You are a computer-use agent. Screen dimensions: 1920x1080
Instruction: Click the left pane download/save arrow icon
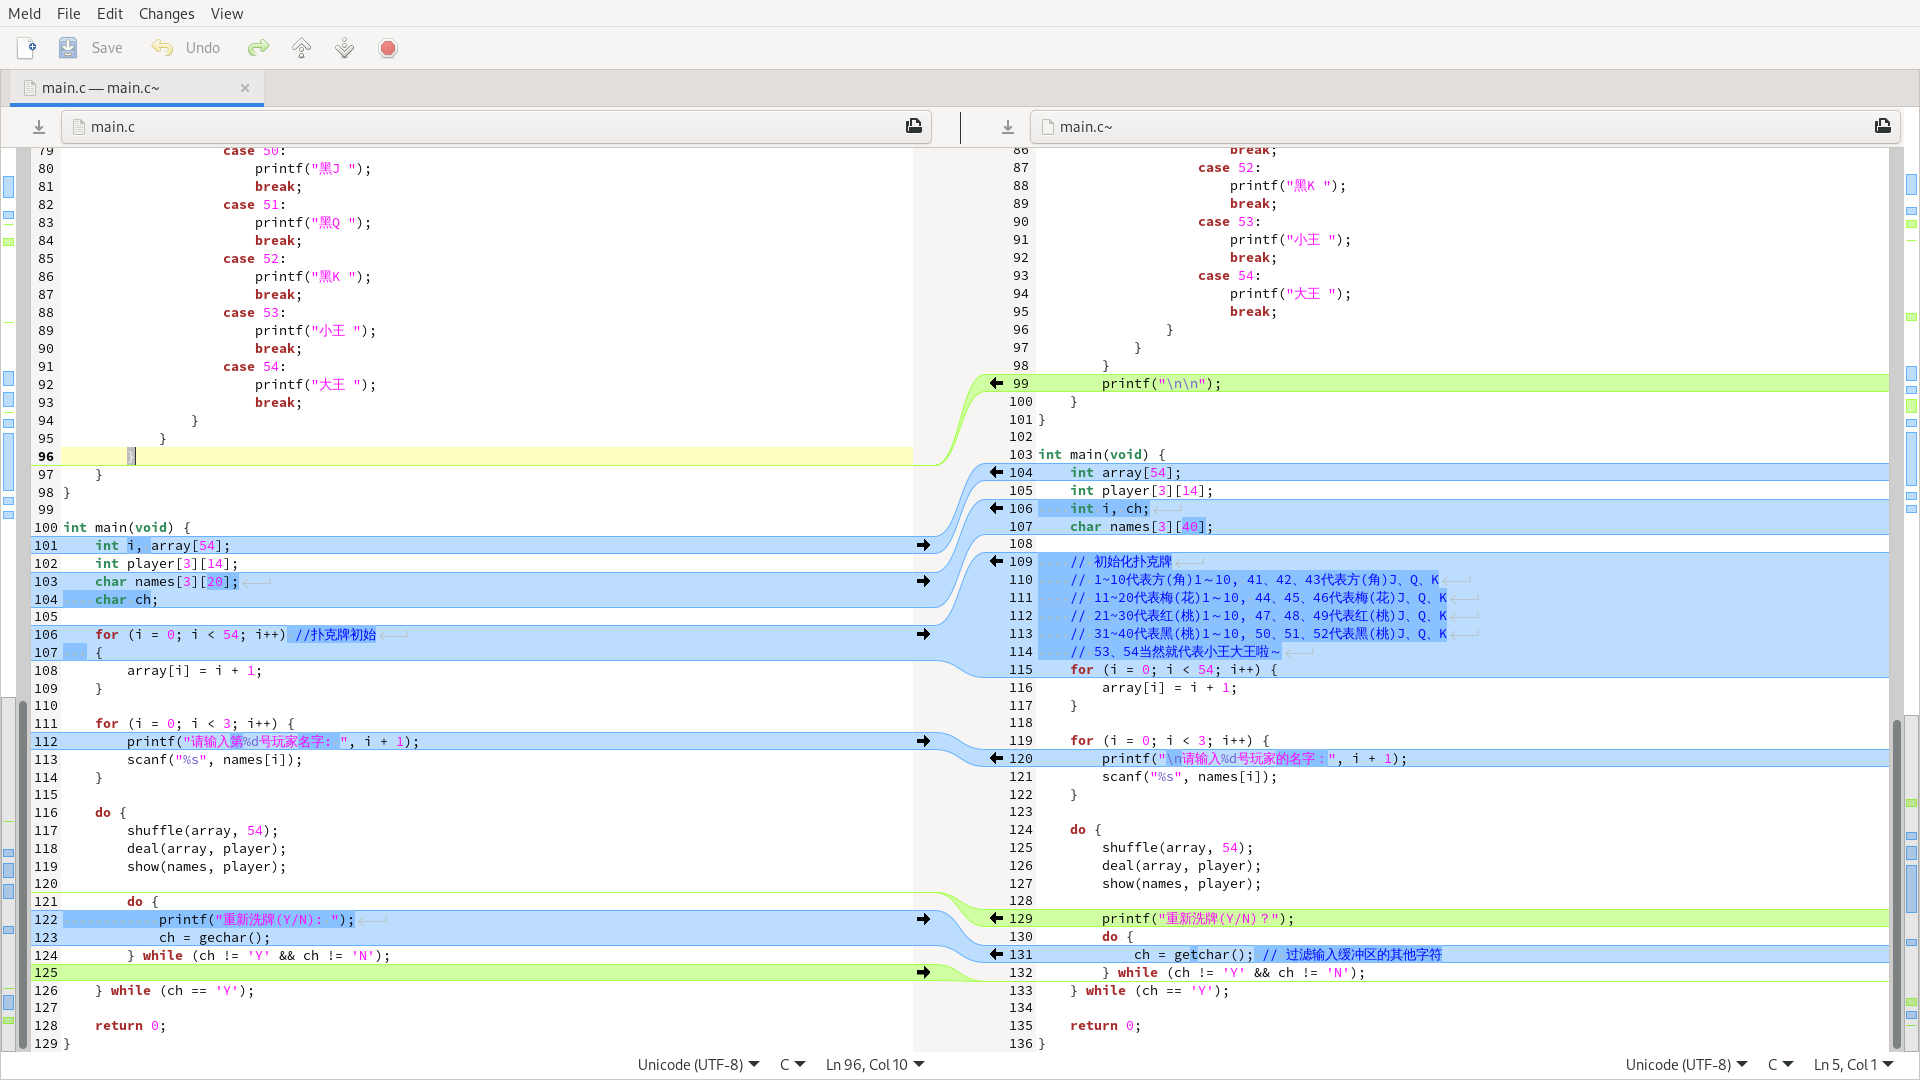pos(39,127)
